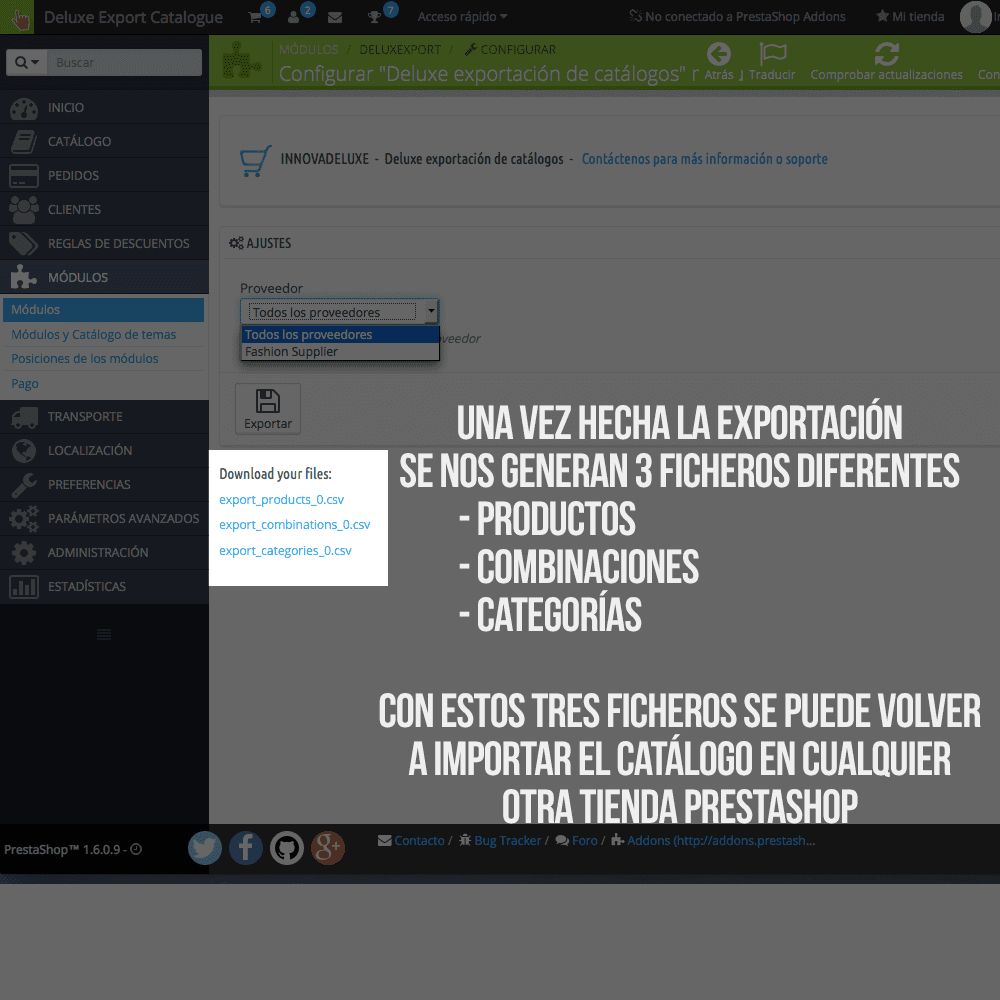
Task: Open Estadísticas menu
Action: click(x=105, y=586)
